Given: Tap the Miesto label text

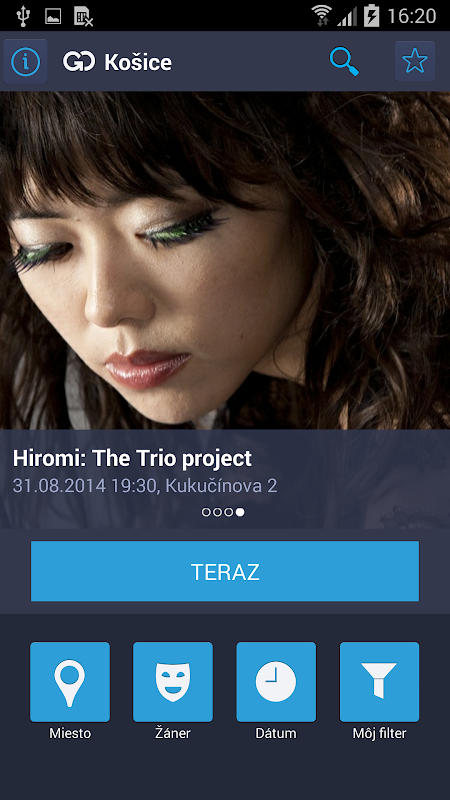Looking at the screenshot, I should [x=70, y=734].
